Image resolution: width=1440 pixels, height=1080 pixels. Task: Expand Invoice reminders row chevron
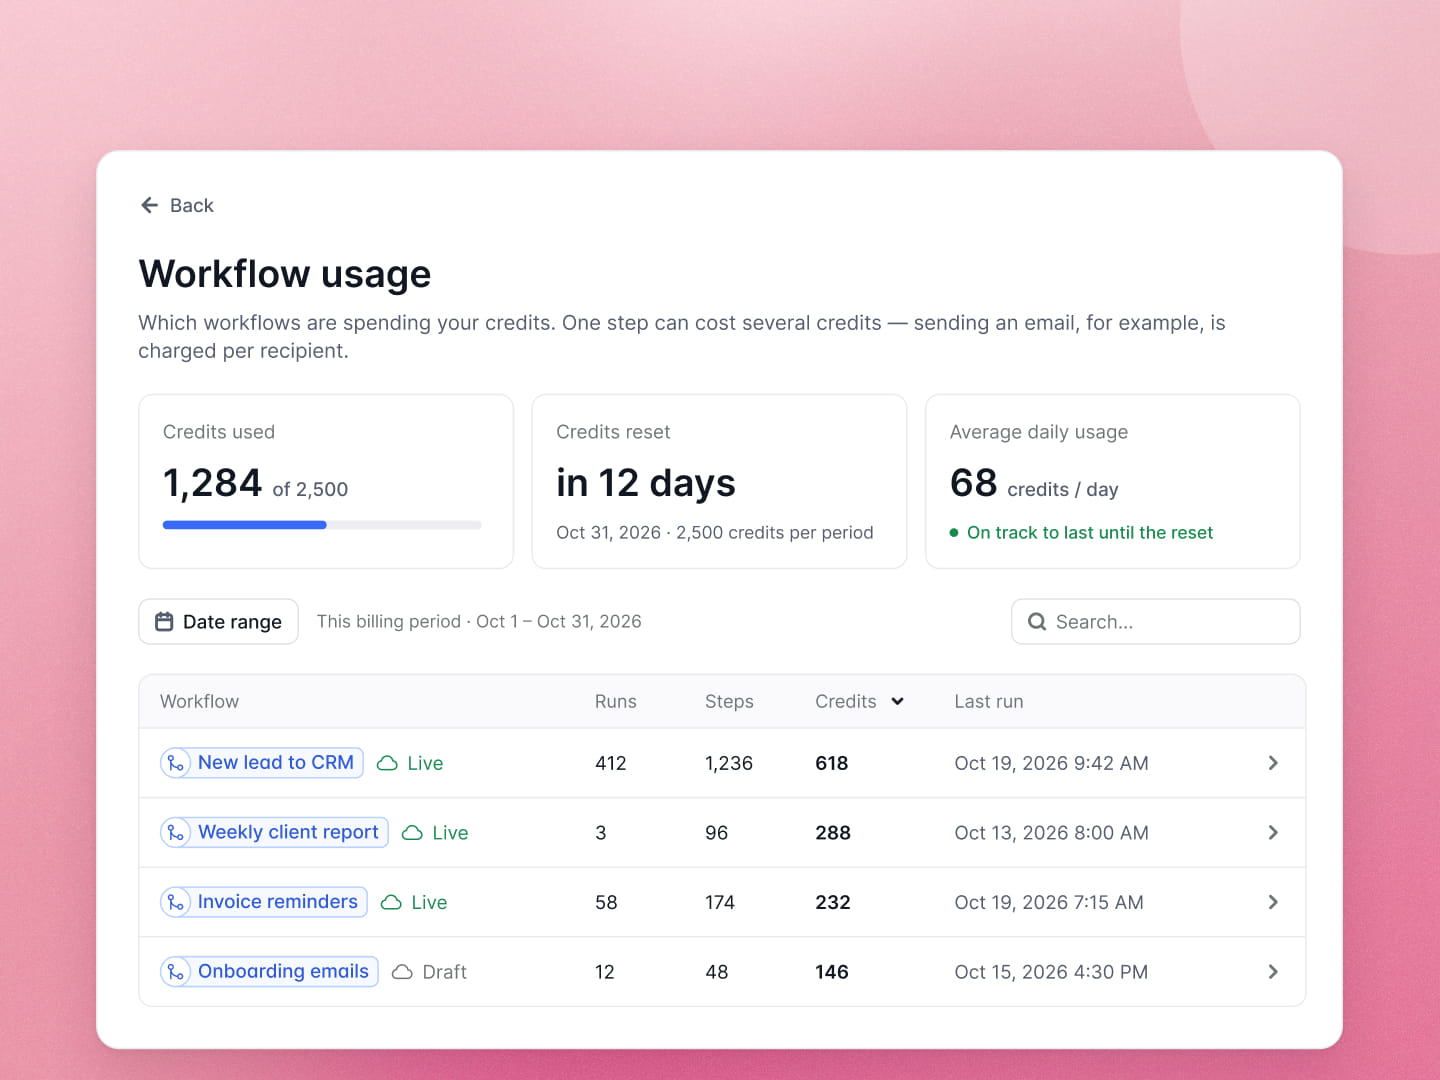pos(1273,902)
